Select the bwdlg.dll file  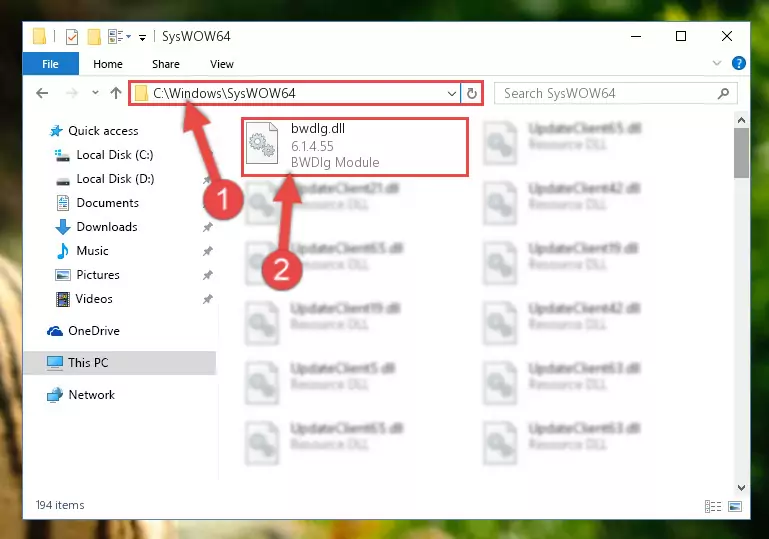click(355, 146)
